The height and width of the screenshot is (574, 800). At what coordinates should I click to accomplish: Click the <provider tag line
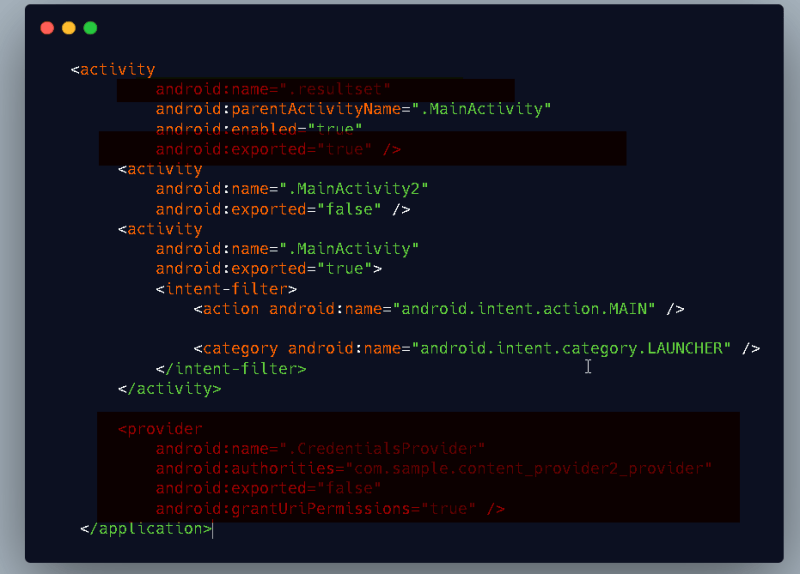pos(160,429)
